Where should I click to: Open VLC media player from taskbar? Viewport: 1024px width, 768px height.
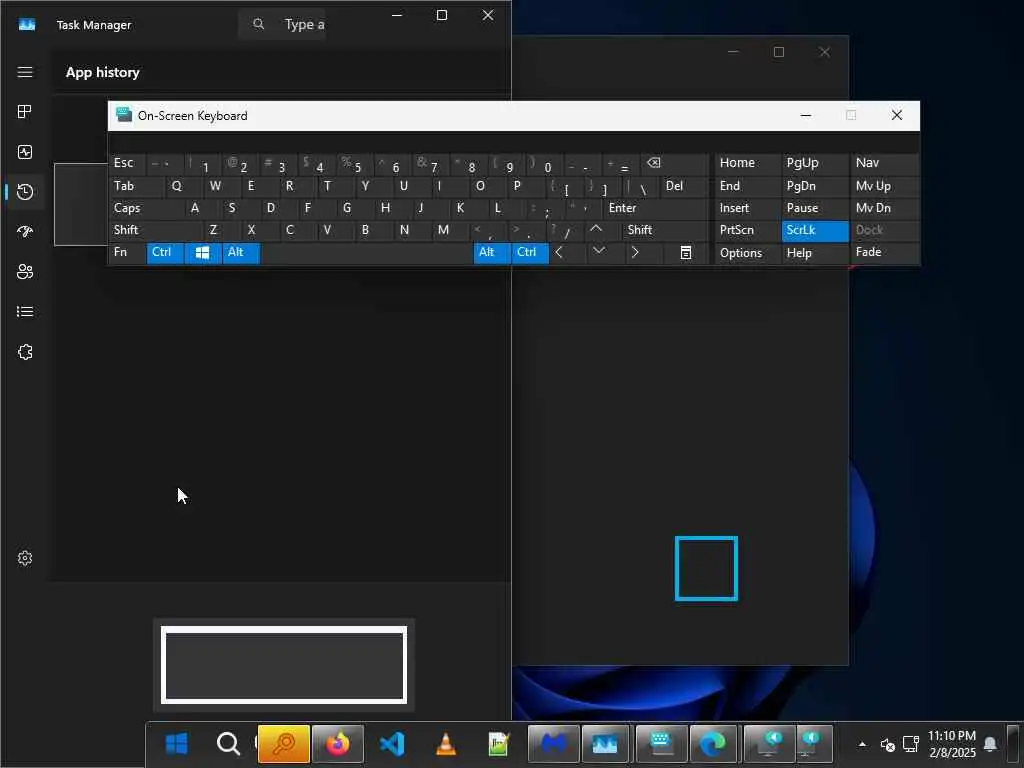coord(445,744)
